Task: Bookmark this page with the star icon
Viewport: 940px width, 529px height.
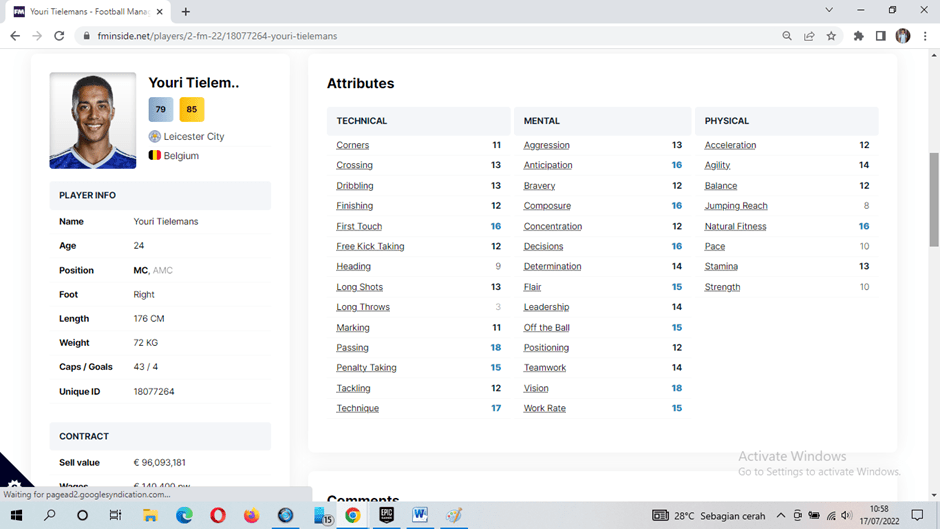Action: point(831,36)
